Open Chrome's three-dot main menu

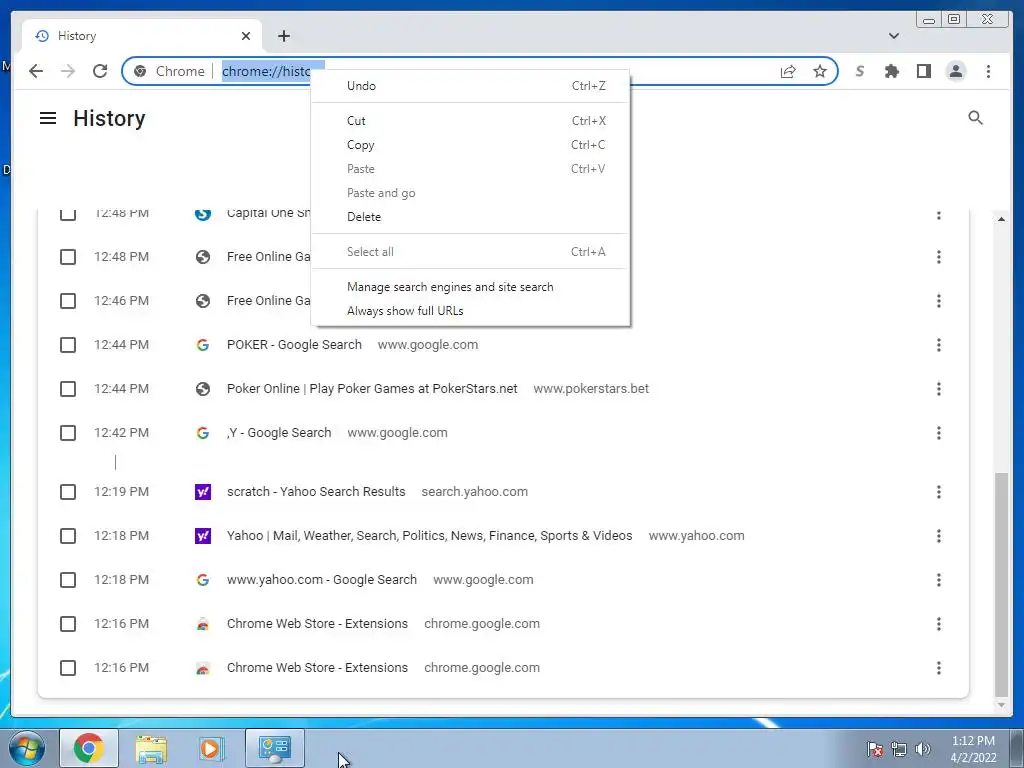[x=988, y=71]
